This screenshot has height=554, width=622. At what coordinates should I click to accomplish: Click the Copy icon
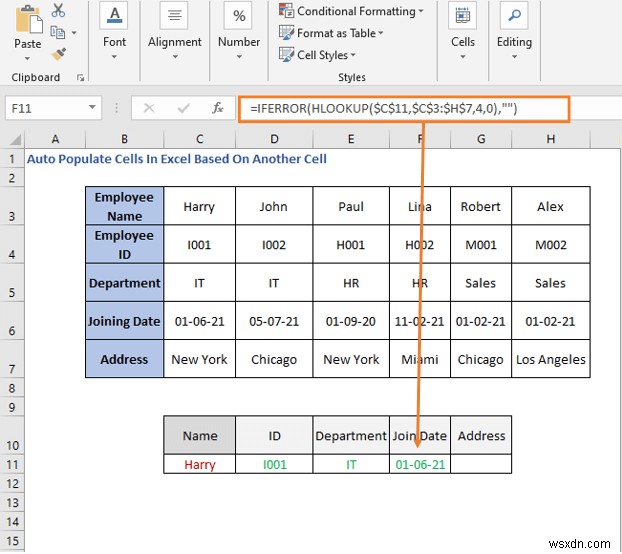(58, 33)
